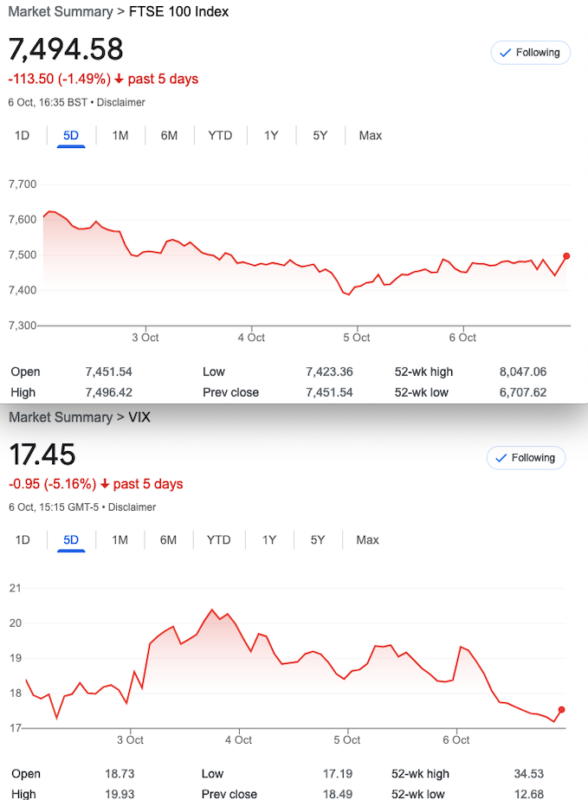This screenshot has width=588, height=800.
Task: Select the 1M tab on FTSE chart
Action: [x=120, y=136]
